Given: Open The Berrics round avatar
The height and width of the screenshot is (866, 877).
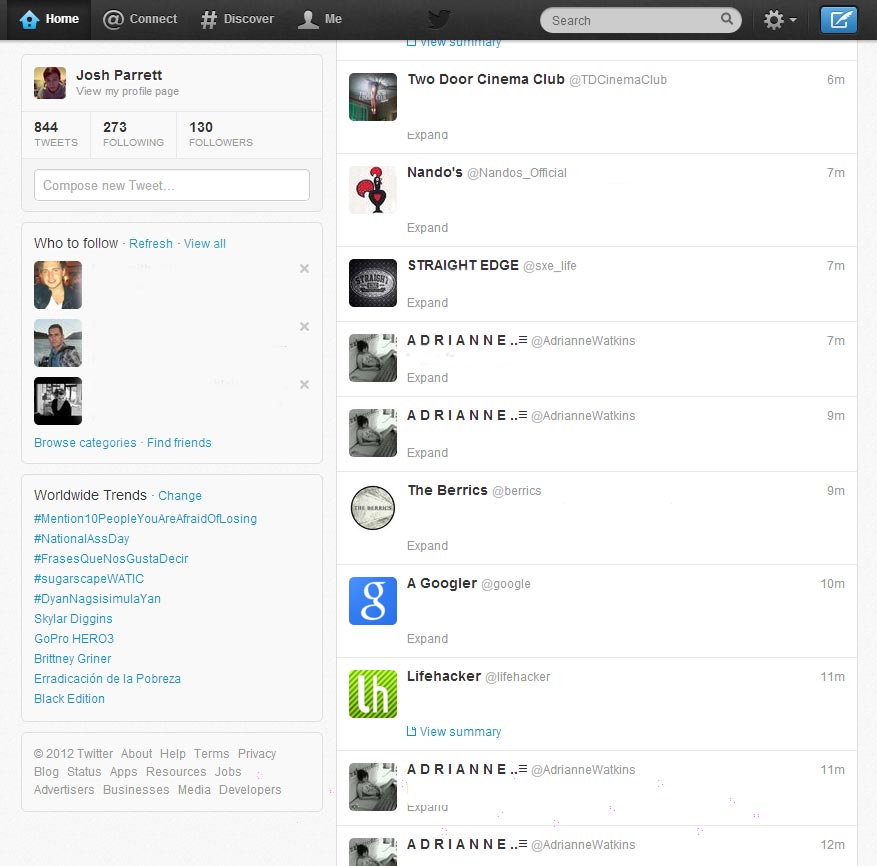Looking at the screenshot, I should click(373, 507).
